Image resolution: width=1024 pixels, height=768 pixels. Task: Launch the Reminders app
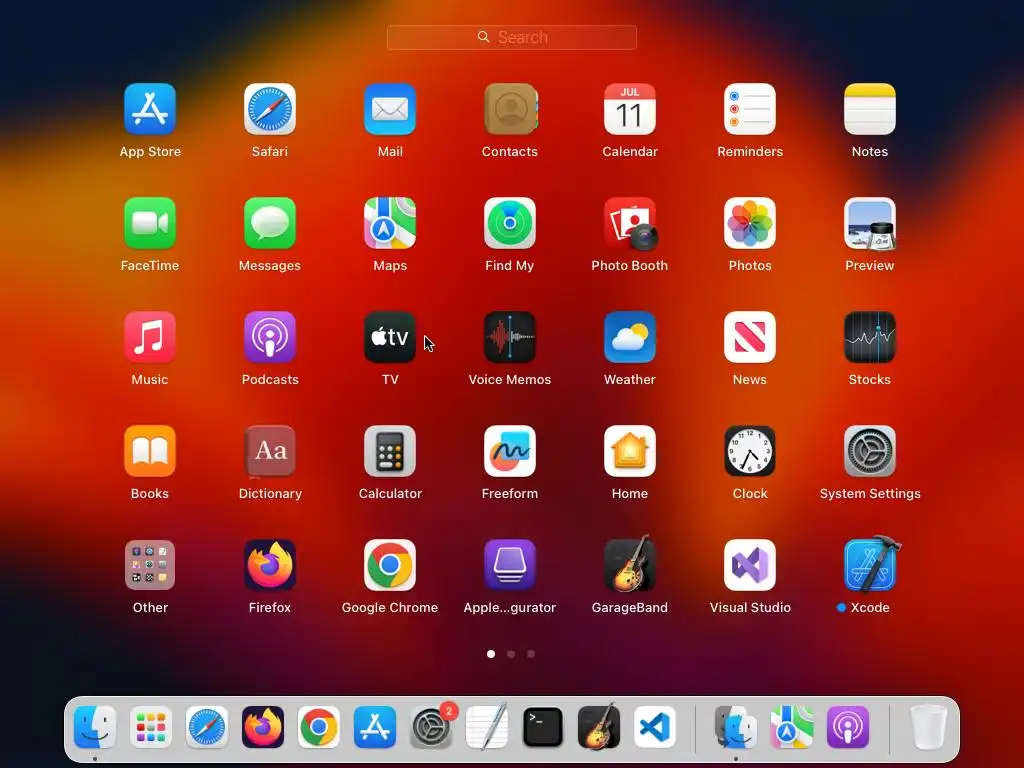750,109
